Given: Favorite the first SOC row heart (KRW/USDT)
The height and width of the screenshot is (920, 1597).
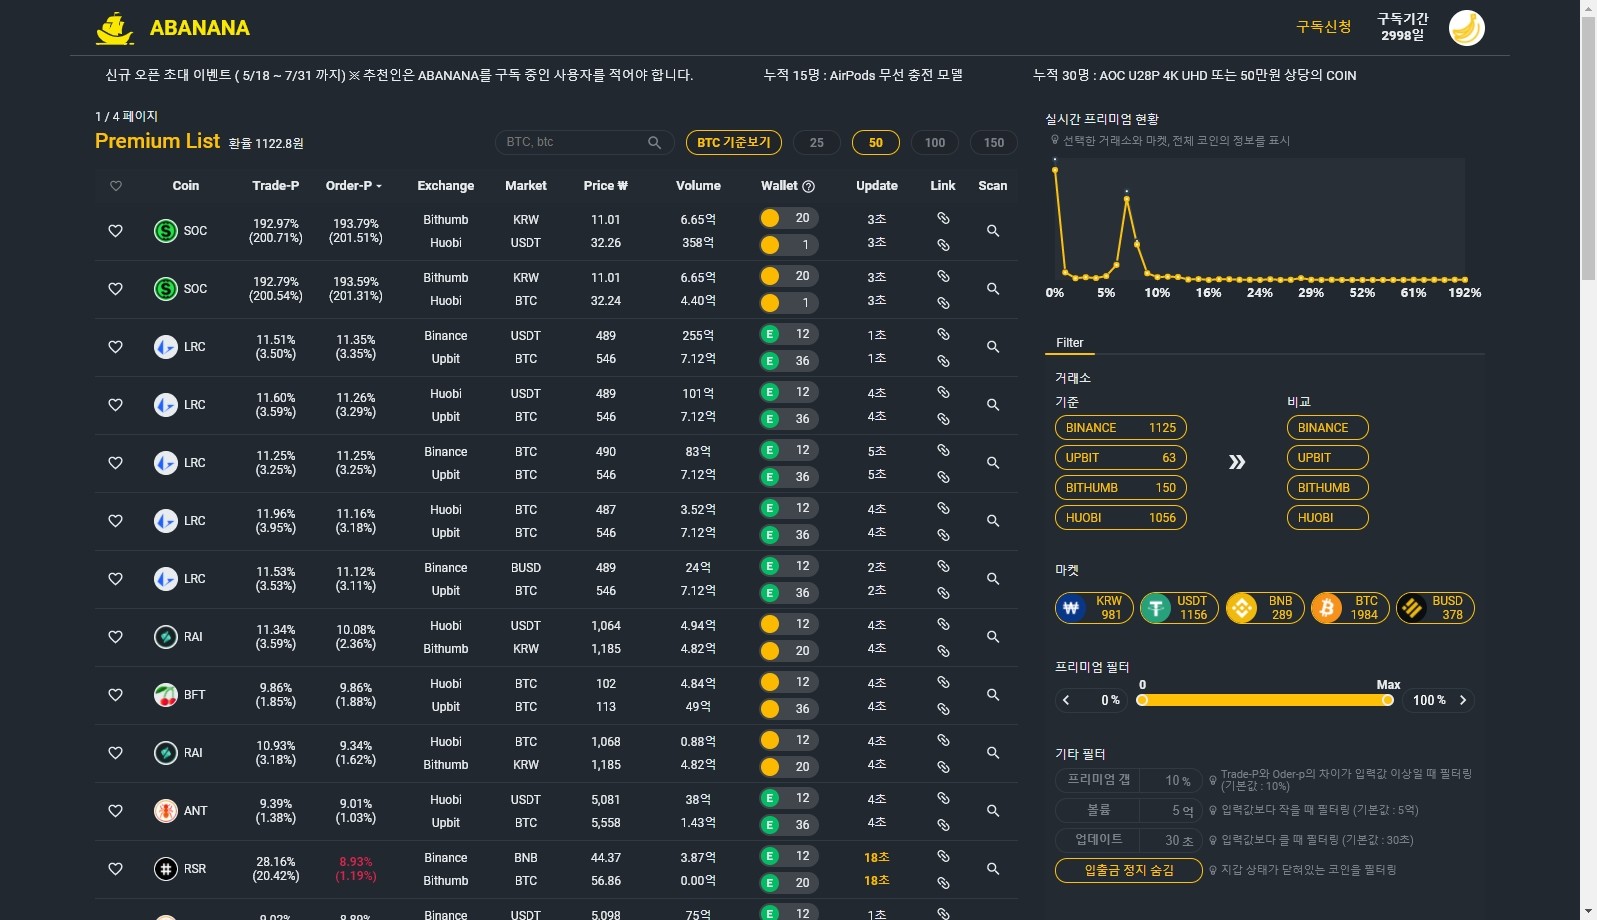Looking at the screenshot, I should (x=116, y=231).
